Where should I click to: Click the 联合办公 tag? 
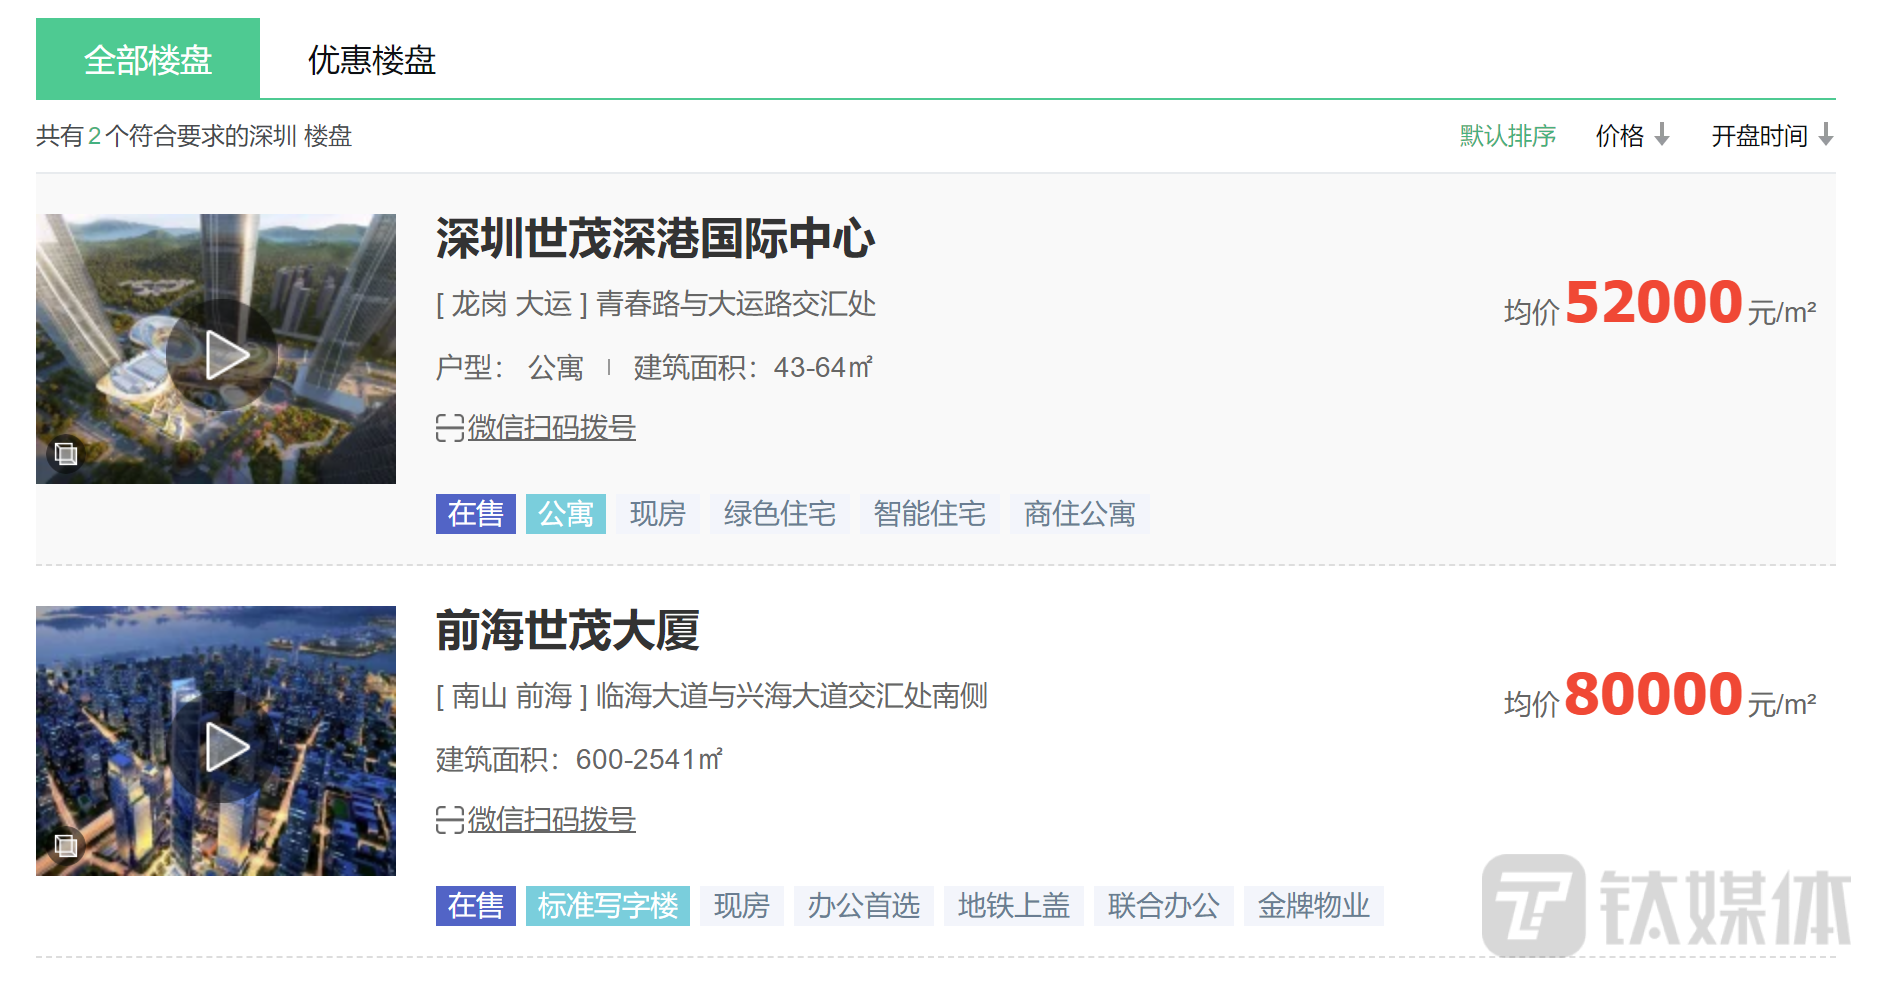(1164, 906)
